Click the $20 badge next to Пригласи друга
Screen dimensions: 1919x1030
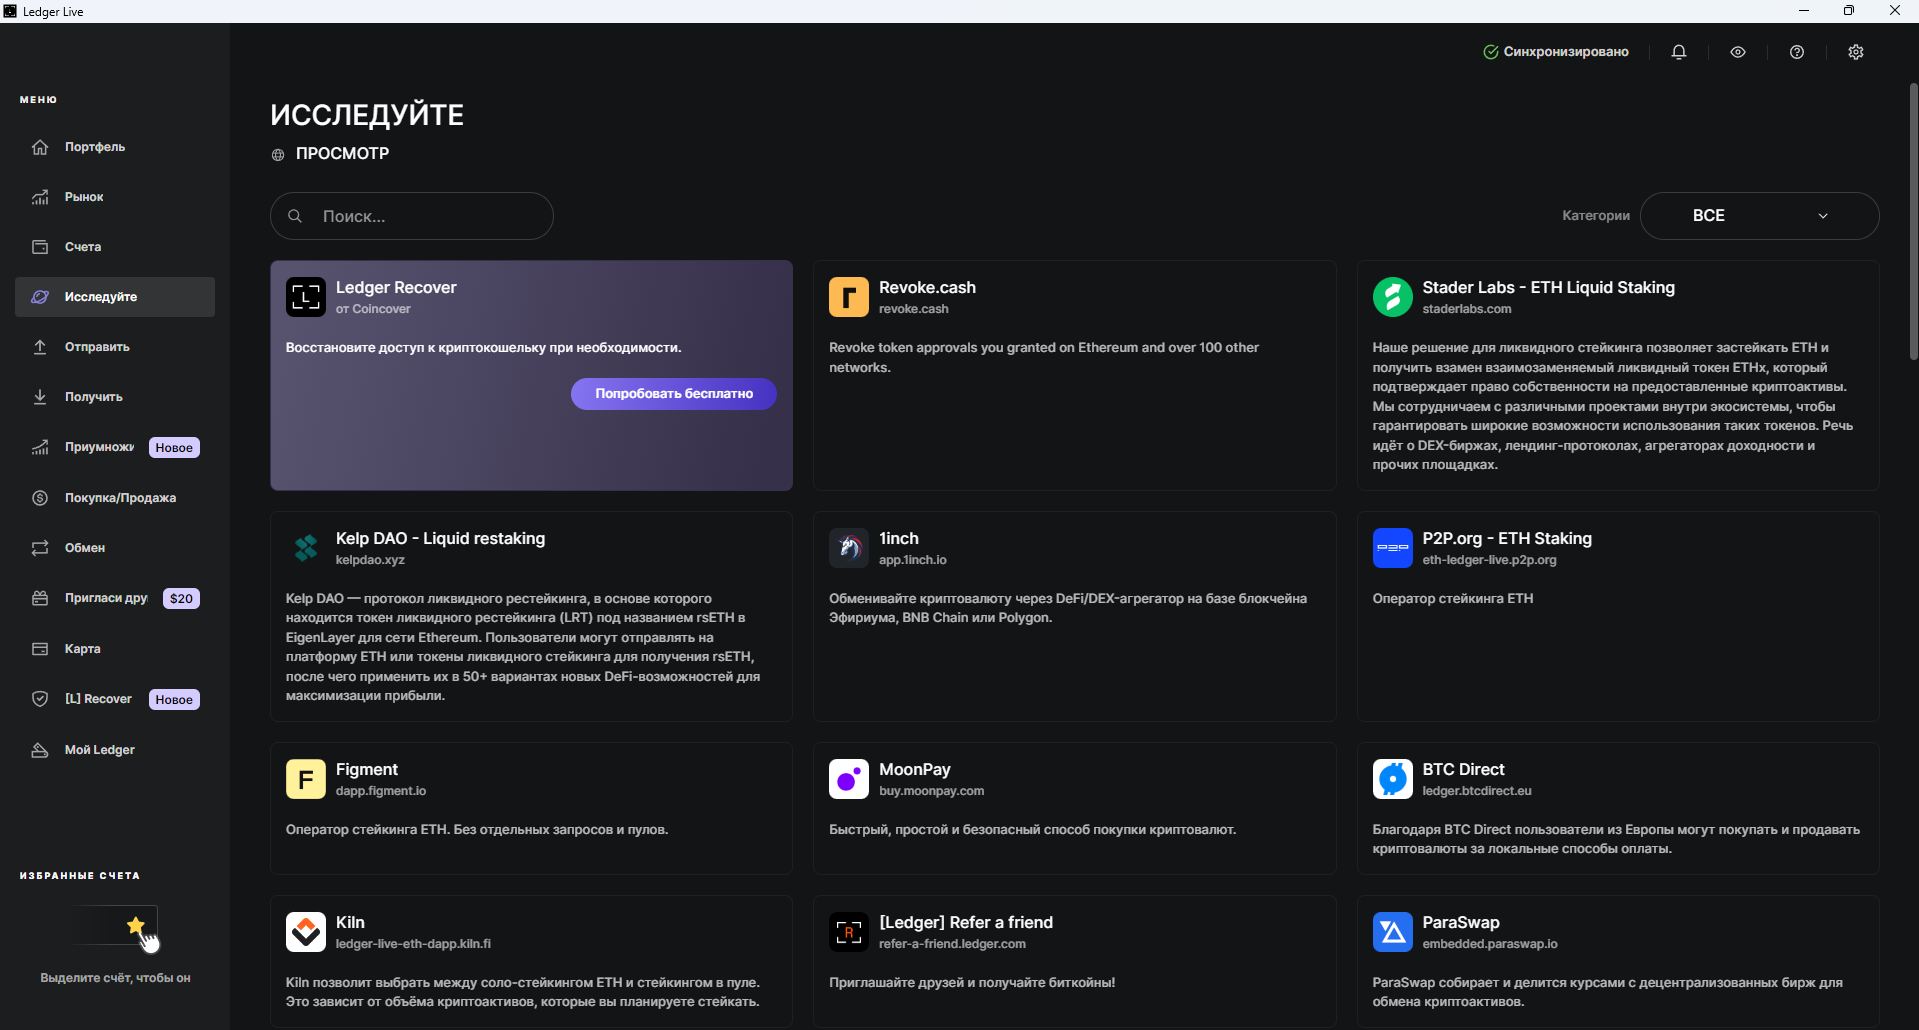pyautogui.click(x=181, y=599)
